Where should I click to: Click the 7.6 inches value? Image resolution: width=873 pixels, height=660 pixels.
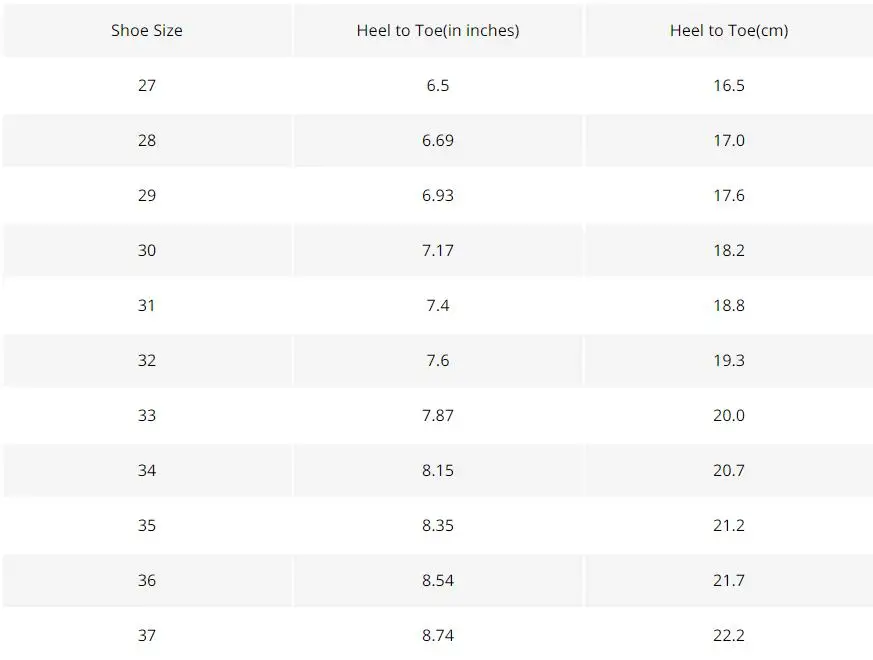coord(438,360)
